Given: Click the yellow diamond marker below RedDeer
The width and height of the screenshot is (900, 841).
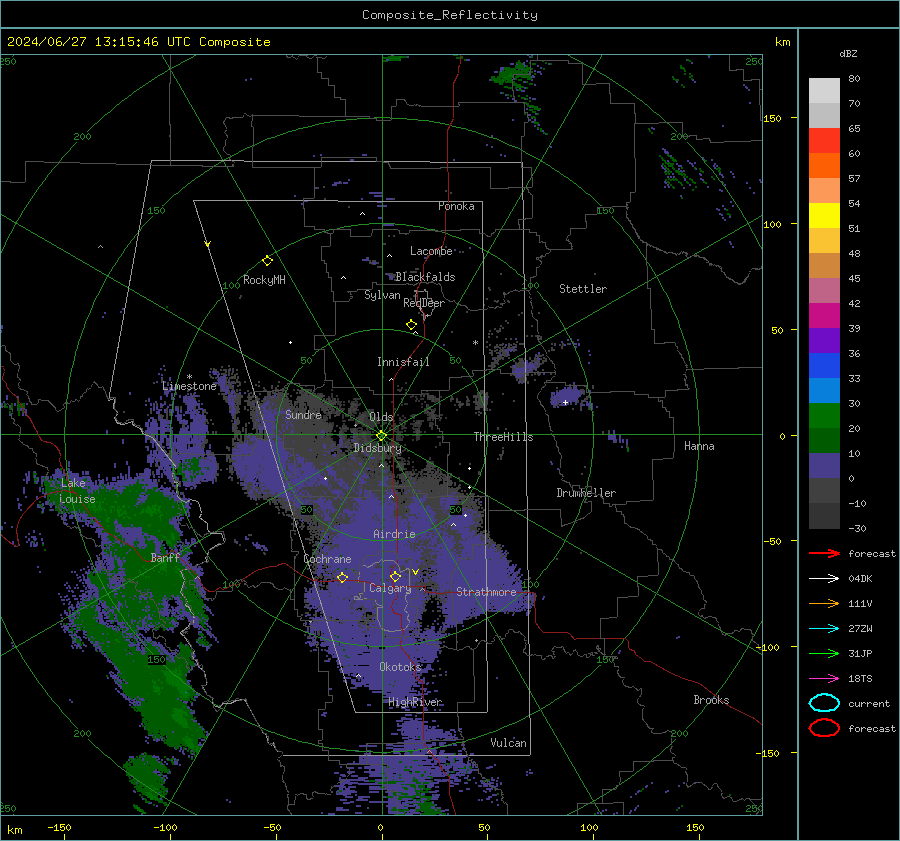Looking at the screenshot, I should [x=411, y=325].
